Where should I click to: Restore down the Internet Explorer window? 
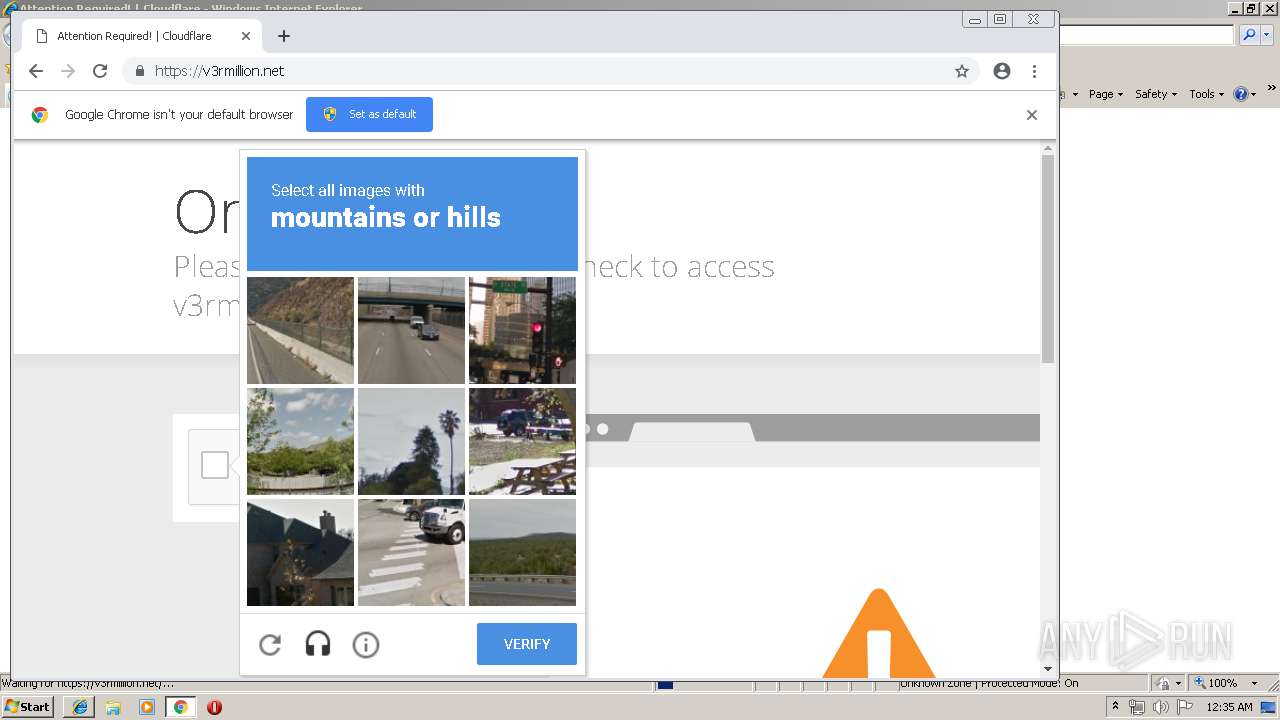1251,8
